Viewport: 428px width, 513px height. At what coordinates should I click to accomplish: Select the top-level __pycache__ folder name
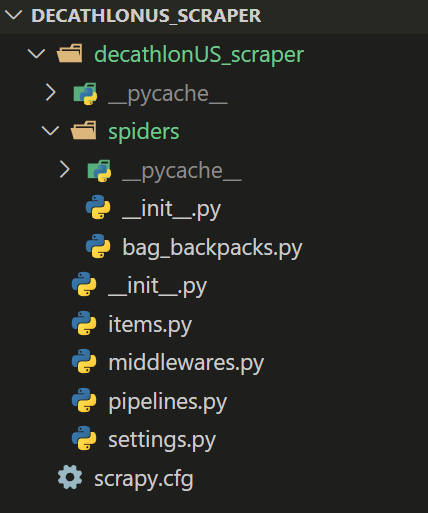pyautogui.click(x=168, y=94)
